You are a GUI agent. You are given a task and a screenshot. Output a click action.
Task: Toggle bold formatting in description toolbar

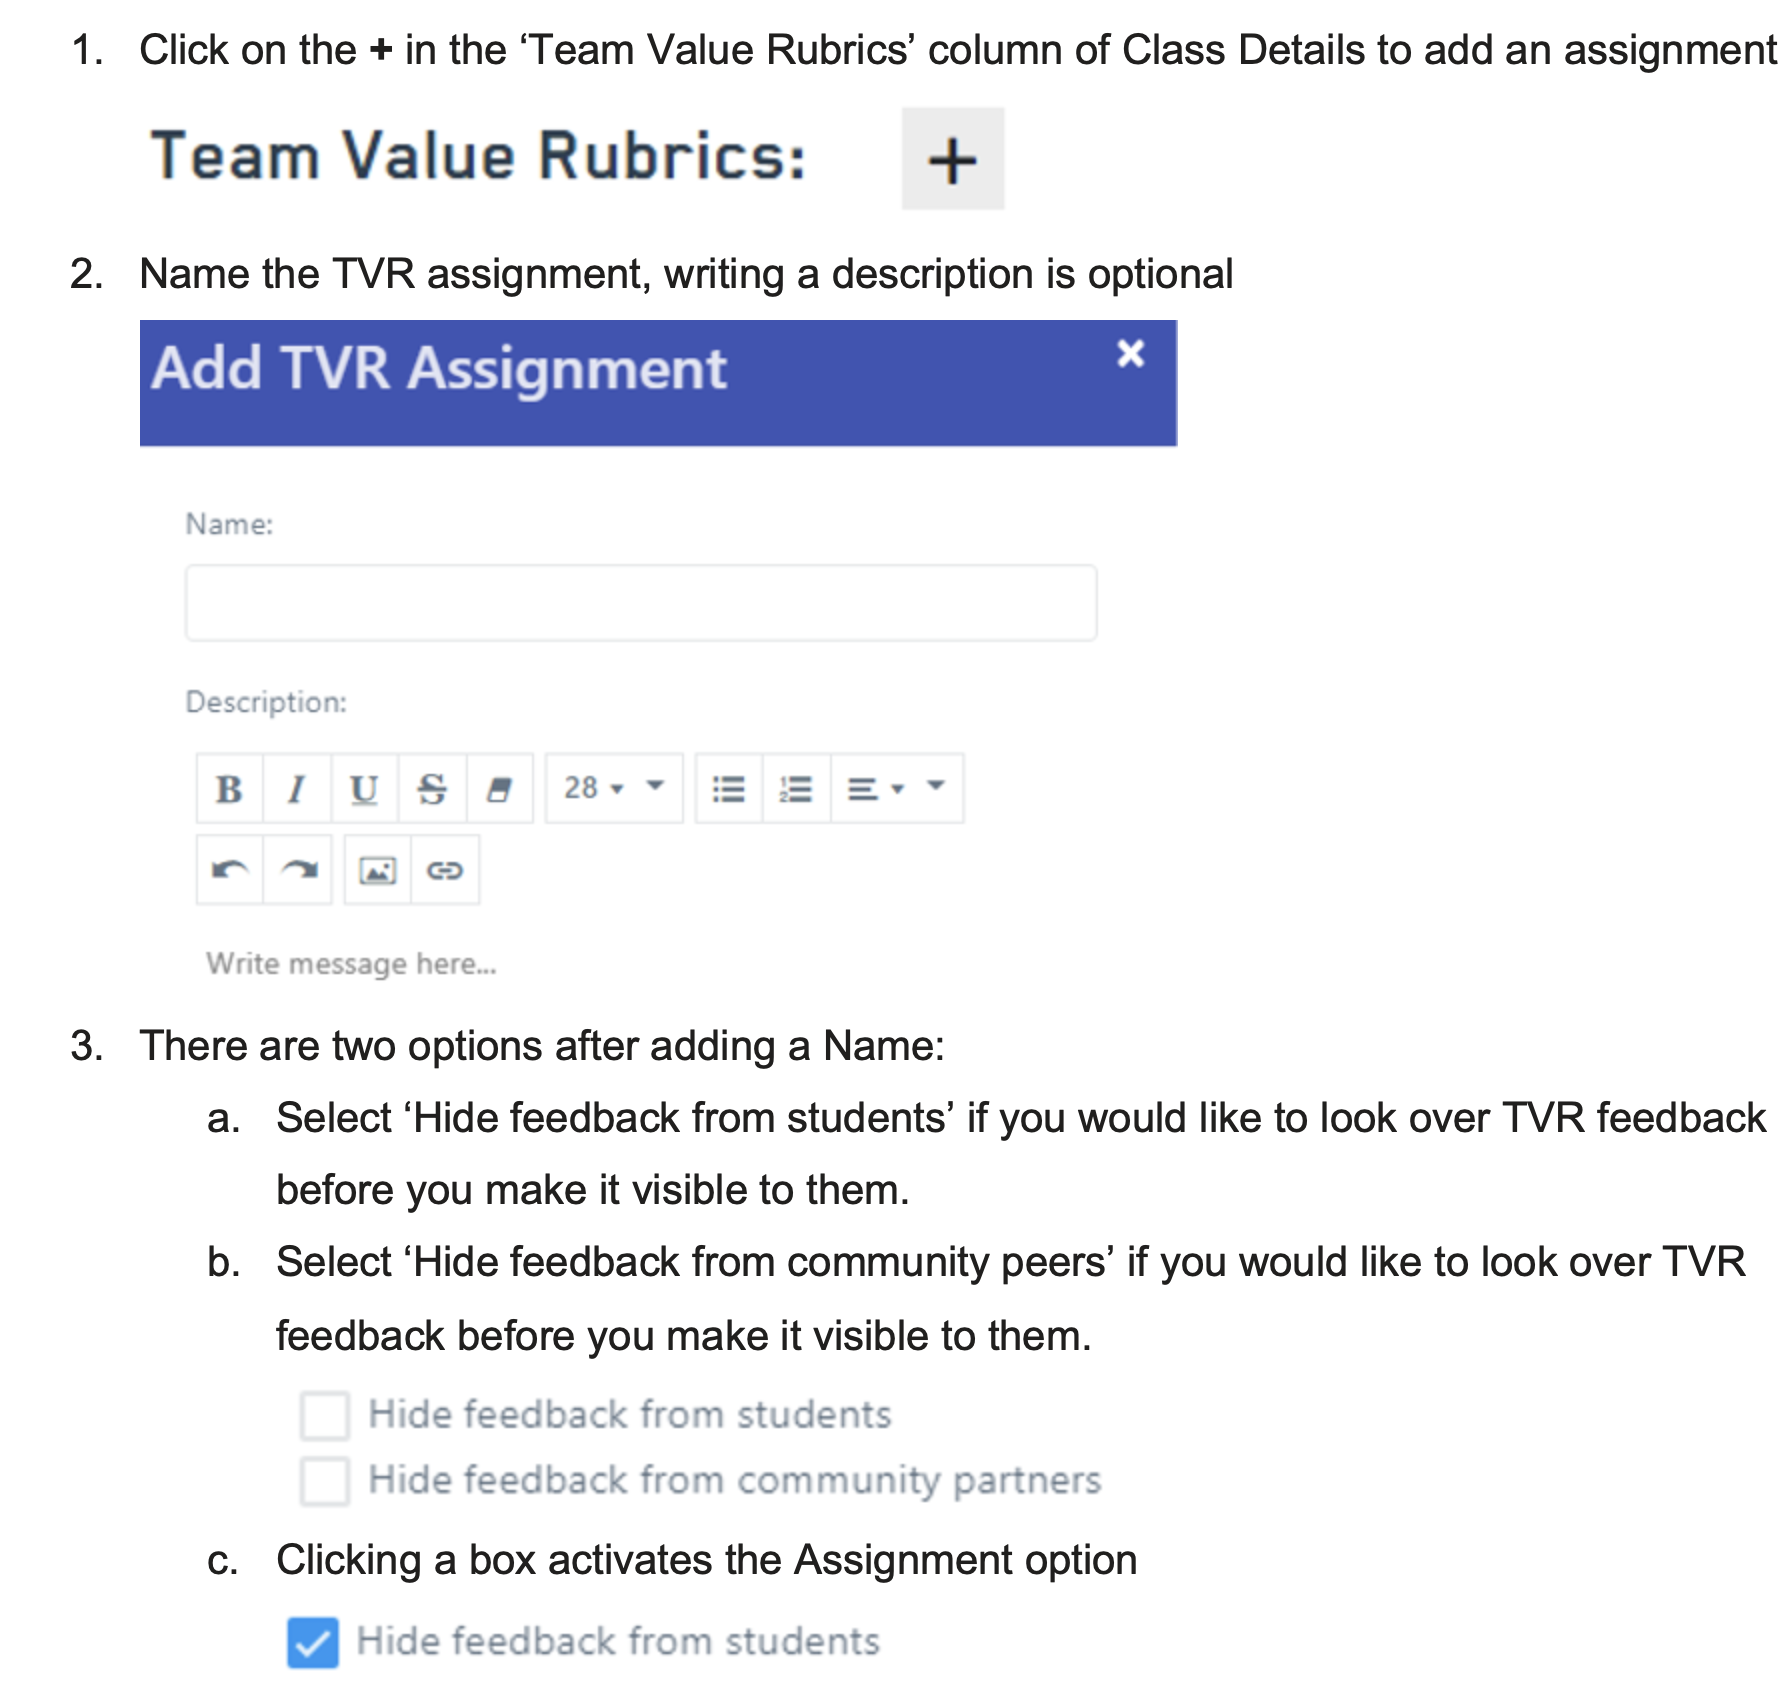(x=229, y=789)
